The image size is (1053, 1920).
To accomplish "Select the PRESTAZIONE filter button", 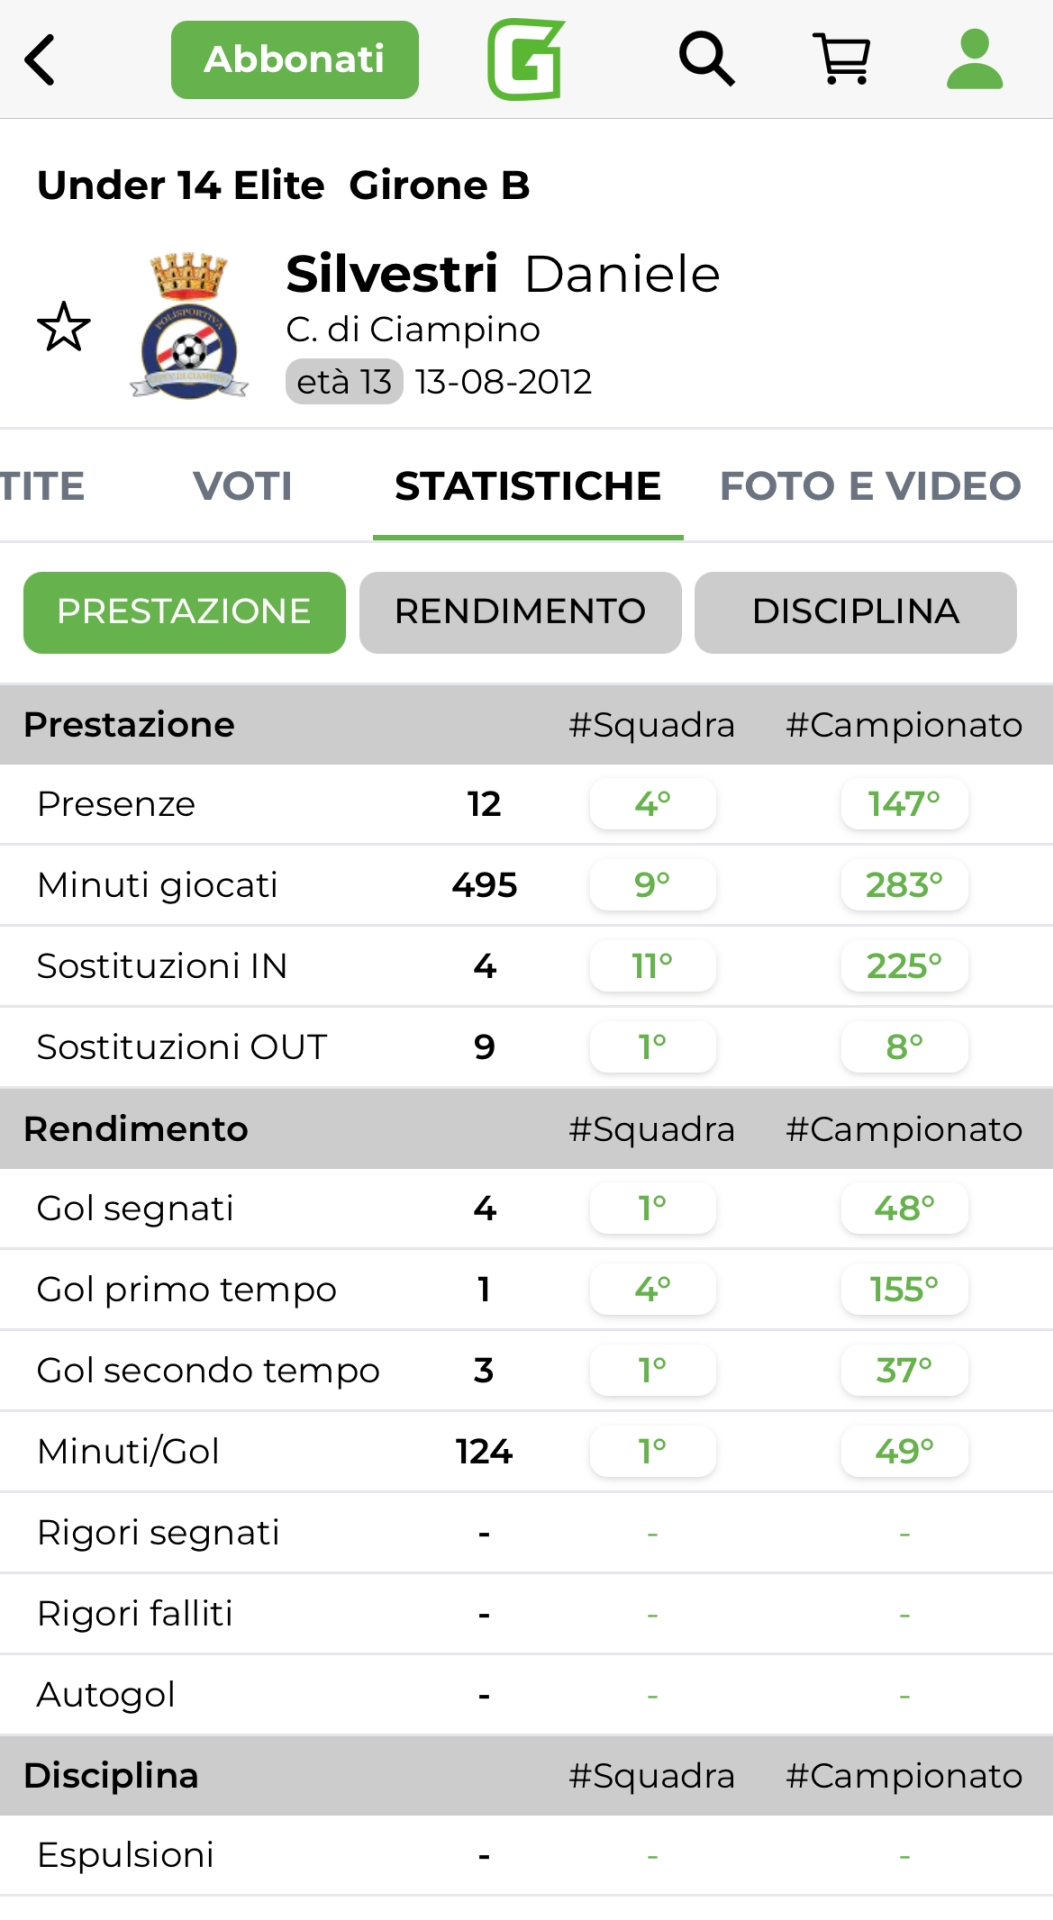I will [x=184, y=612].
